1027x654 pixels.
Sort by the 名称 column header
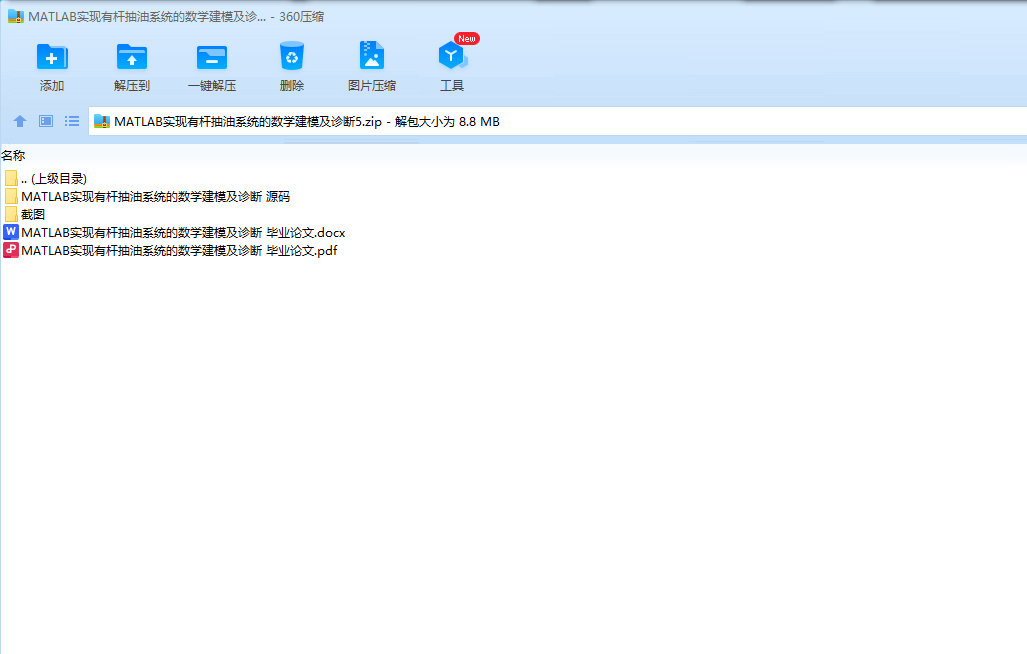13,156
